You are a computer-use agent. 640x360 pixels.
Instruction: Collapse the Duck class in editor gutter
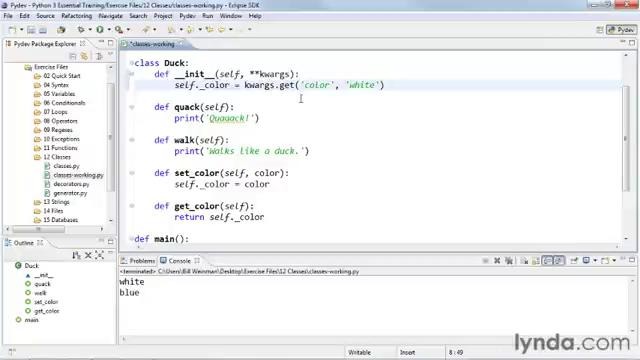click(131, 63)
